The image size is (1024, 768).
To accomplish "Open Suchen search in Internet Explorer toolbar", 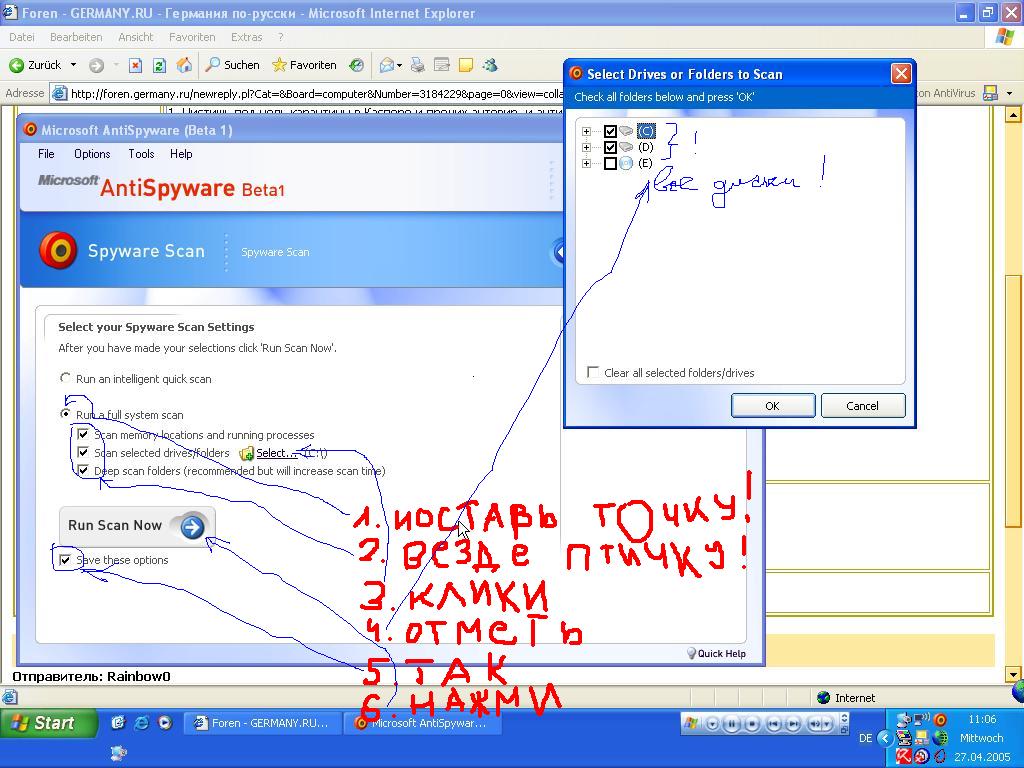I will pyautogui.click(x=232, y=65).
